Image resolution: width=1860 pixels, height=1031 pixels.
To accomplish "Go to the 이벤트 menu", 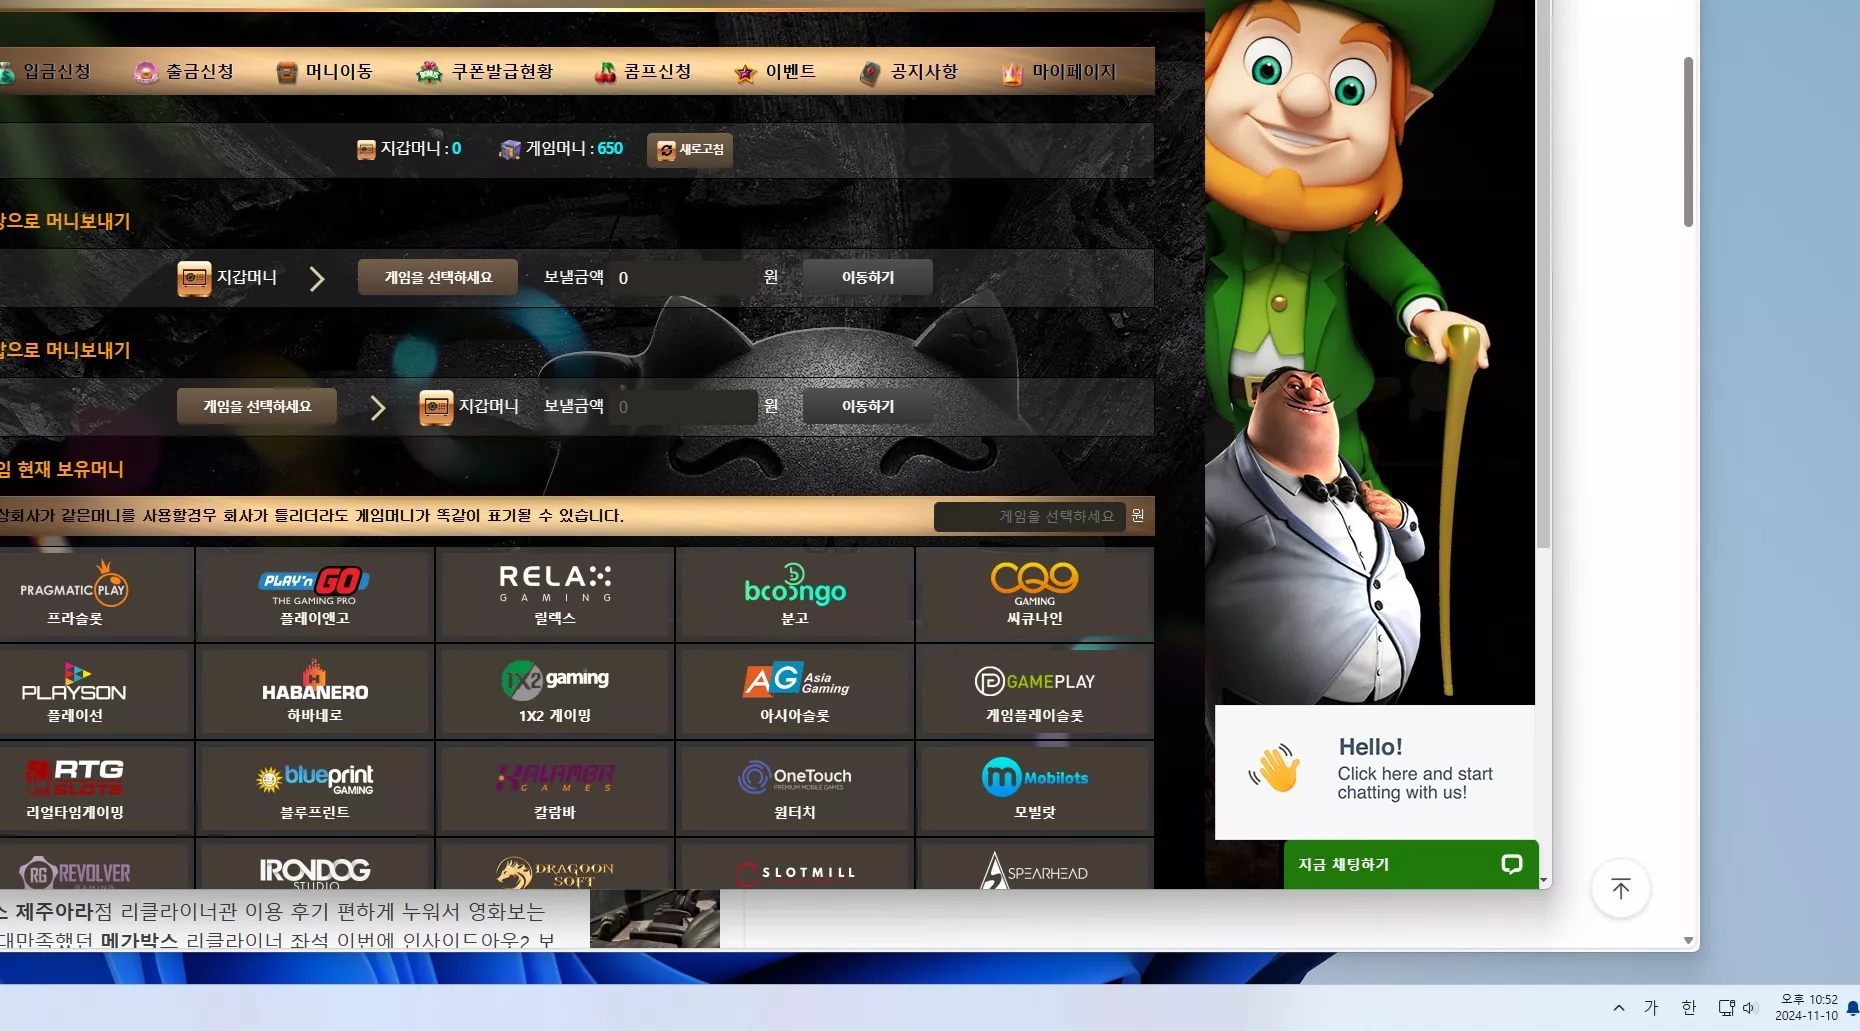I will click(775, 72).
